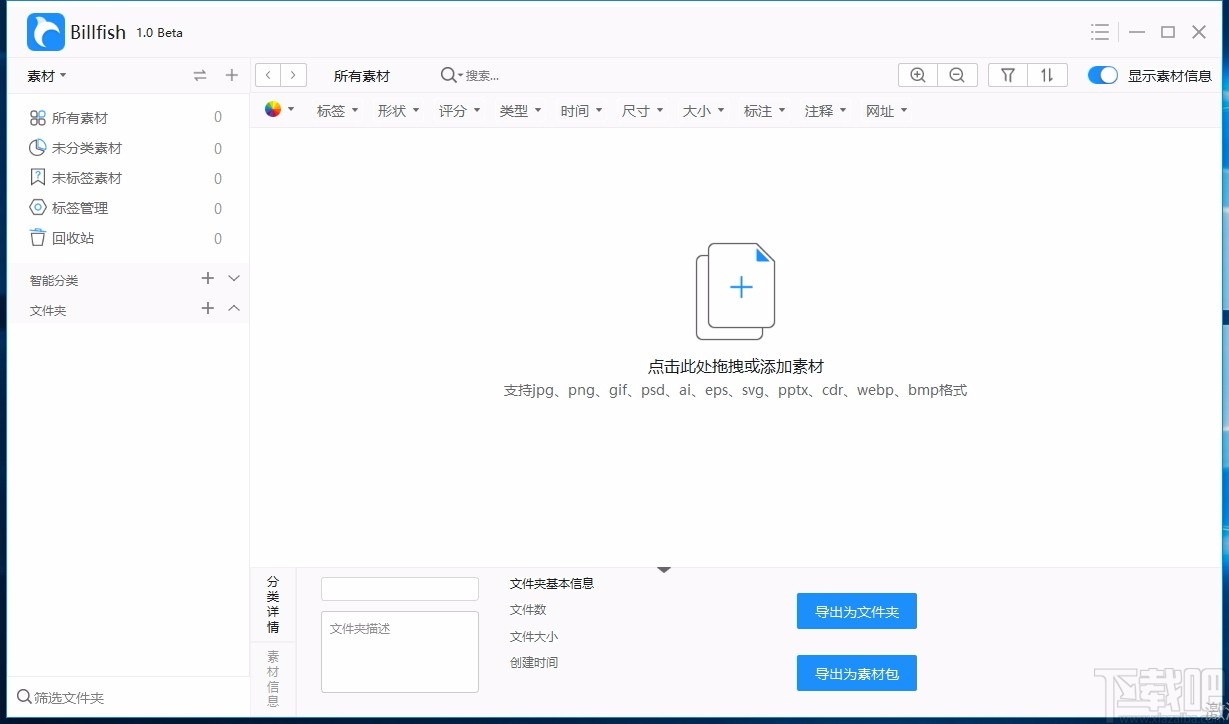Click the 导出为文件夹 button
This screenshot has height=724, width=1229.
tap(856, 611)
